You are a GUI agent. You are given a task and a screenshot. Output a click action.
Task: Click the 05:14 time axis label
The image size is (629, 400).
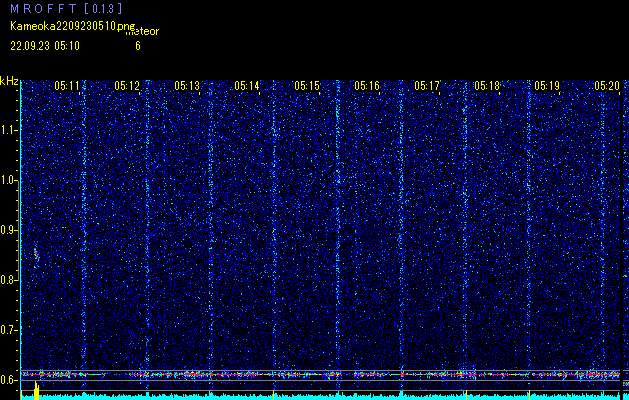tap(247, 85)
